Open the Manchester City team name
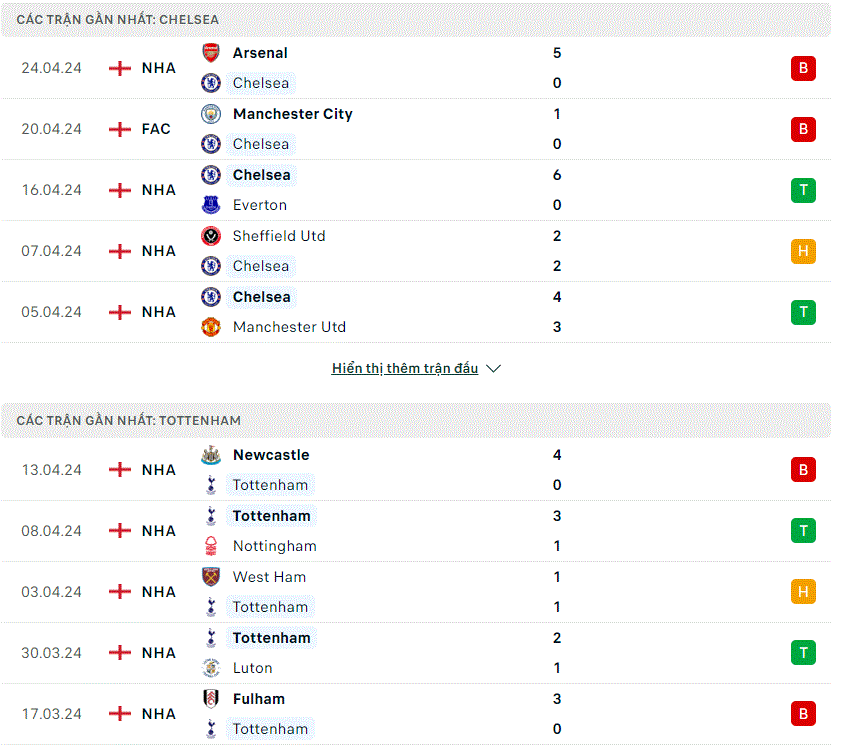This screenshot has width=845, height=748. click(293, 114)
